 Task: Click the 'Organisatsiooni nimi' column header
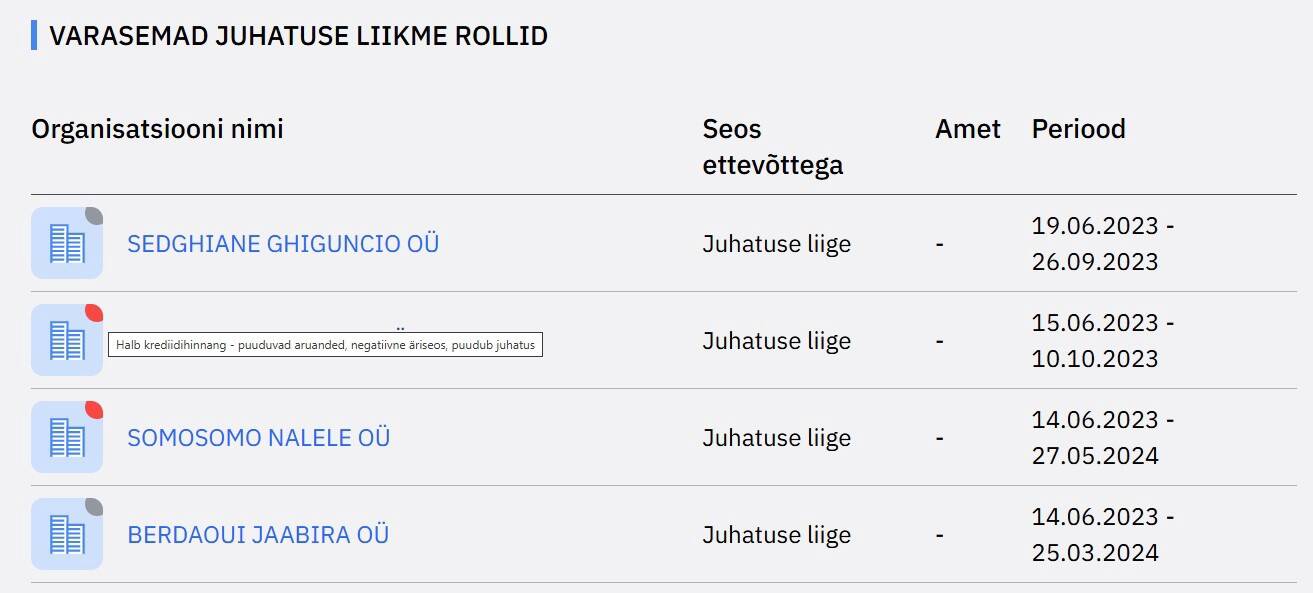[157, 129]
